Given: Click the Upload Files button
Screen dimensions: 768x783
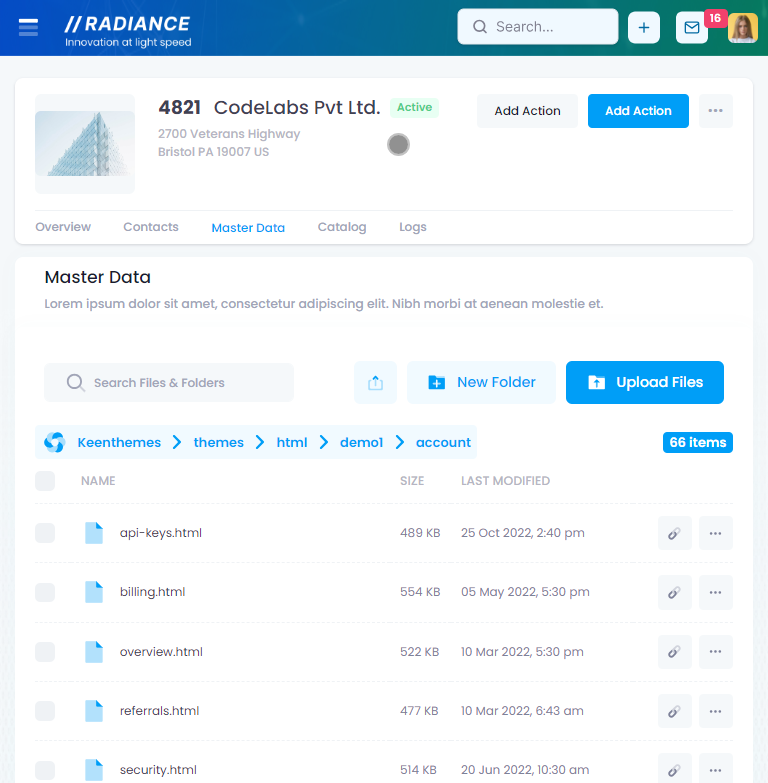Looking at the screenshot, I should click(644, 383).
